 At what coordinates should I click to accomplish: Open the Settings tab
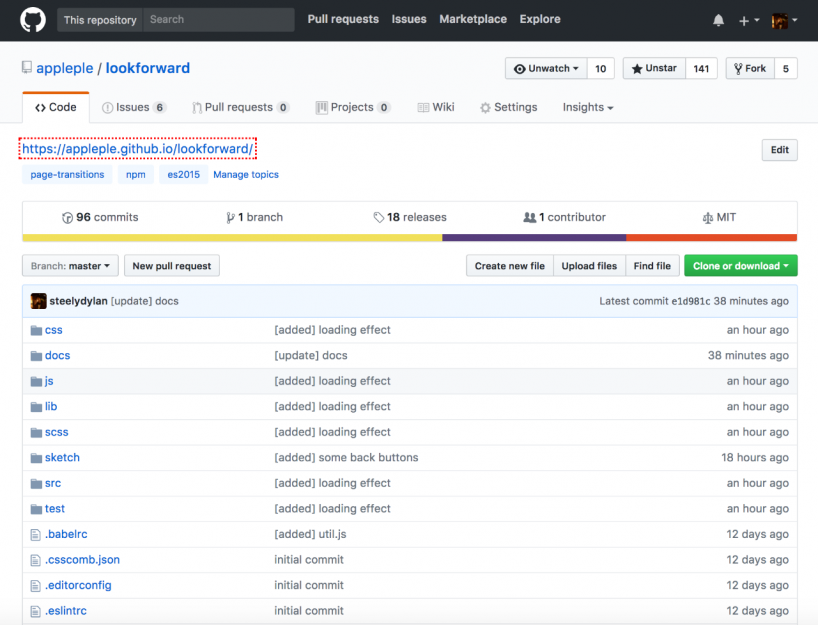(508, 107)
